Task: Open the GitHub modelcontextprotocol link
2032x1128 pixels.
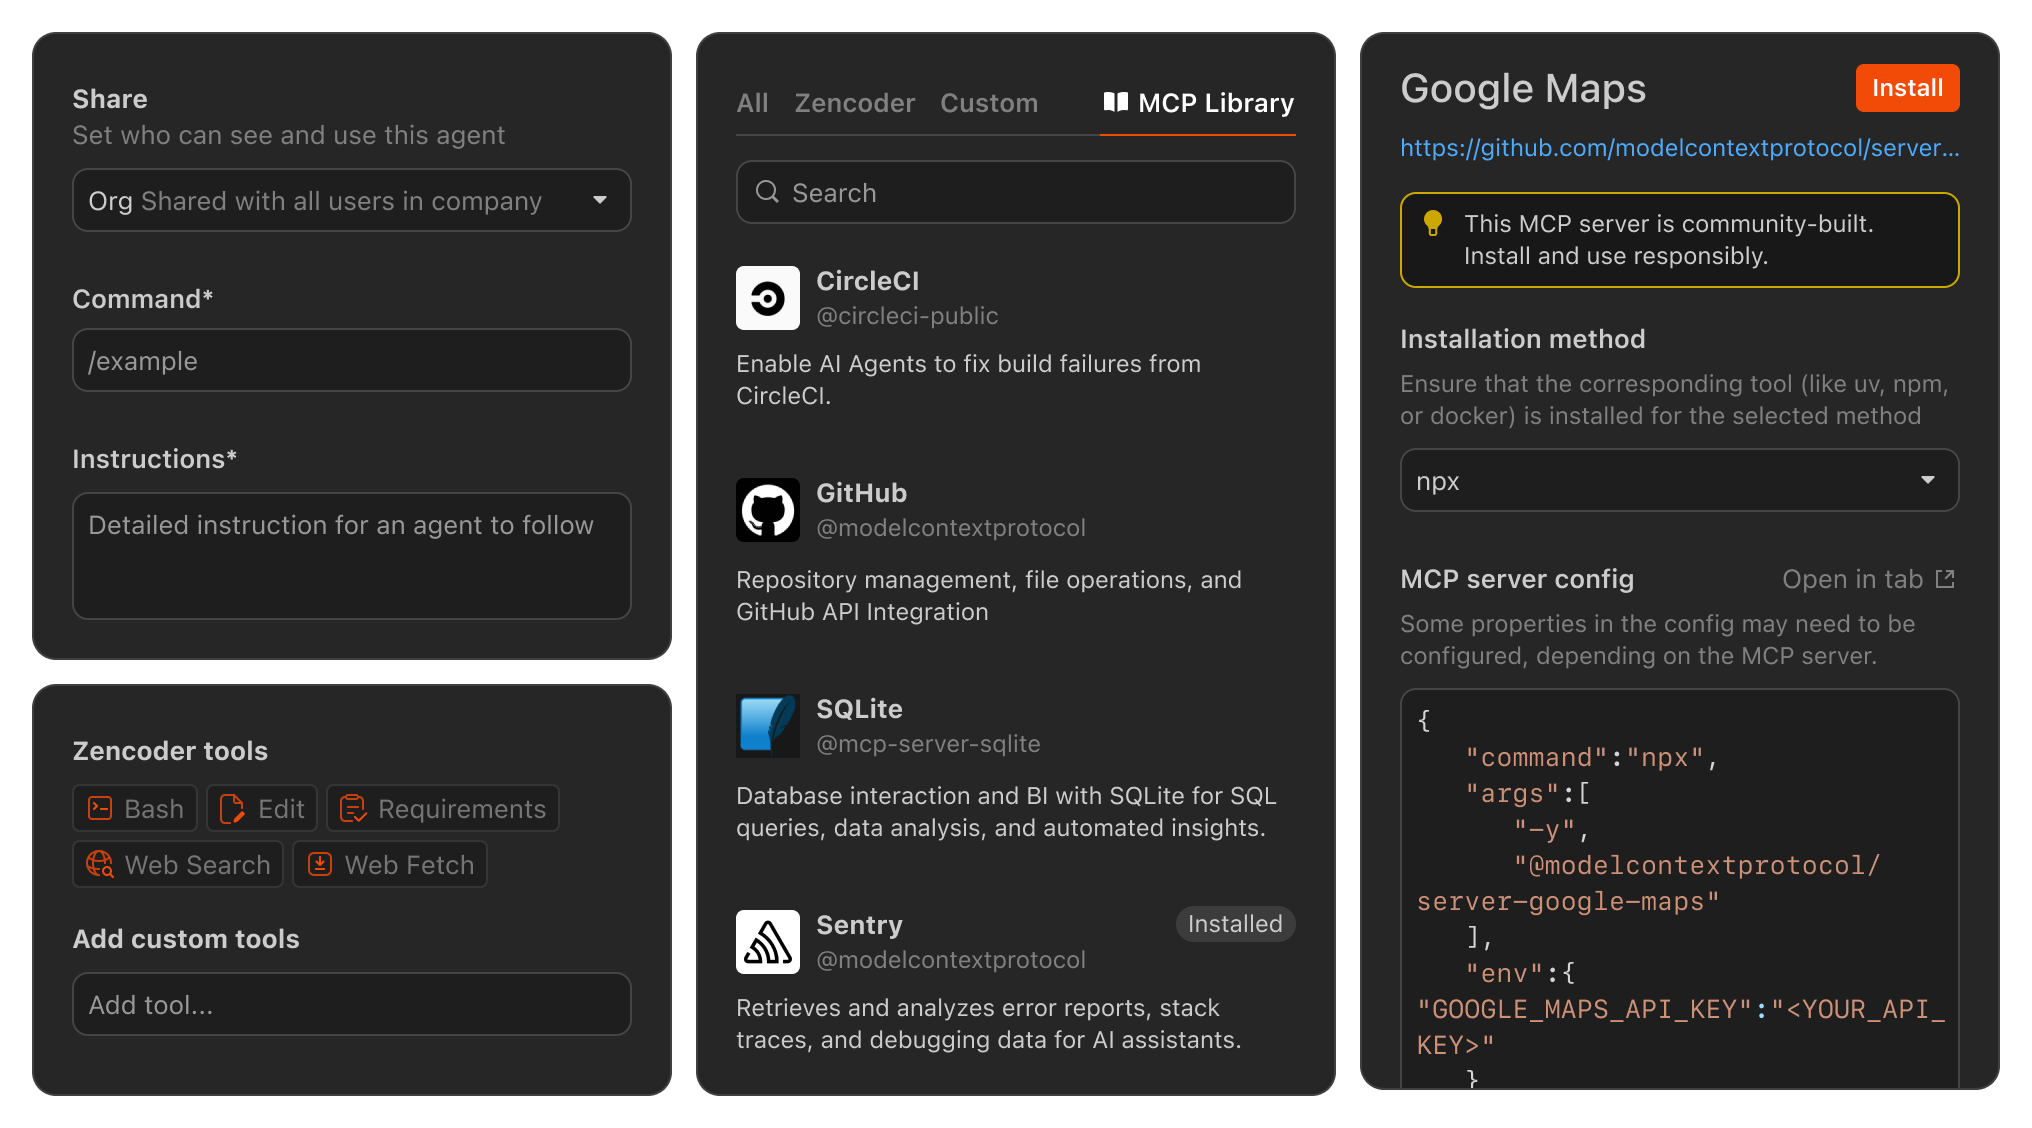Action: [x=1678, y=148]
